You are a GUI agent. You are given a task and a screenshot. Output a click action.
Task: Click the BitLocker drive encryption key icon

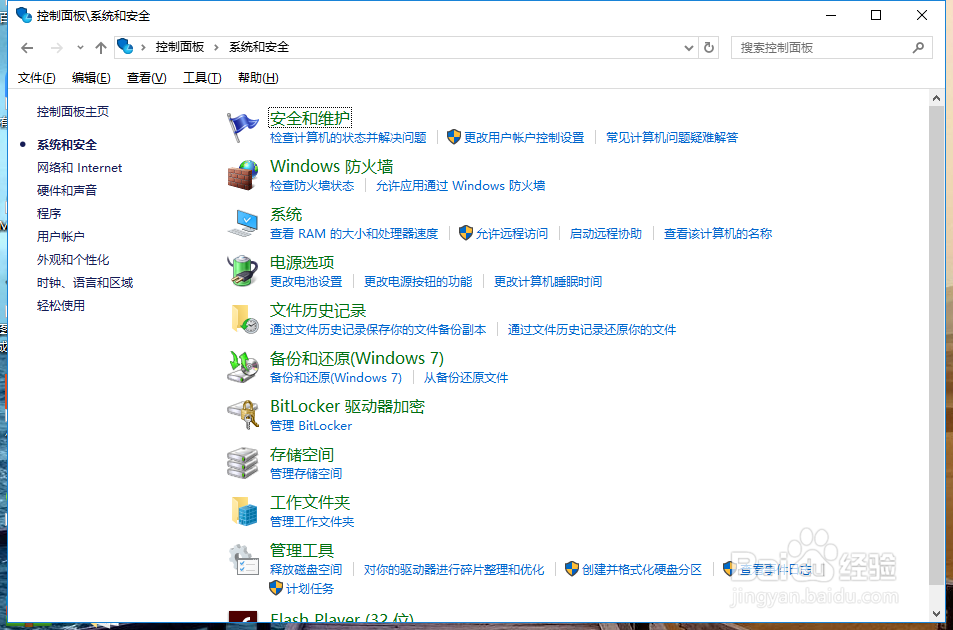(243, 415)
